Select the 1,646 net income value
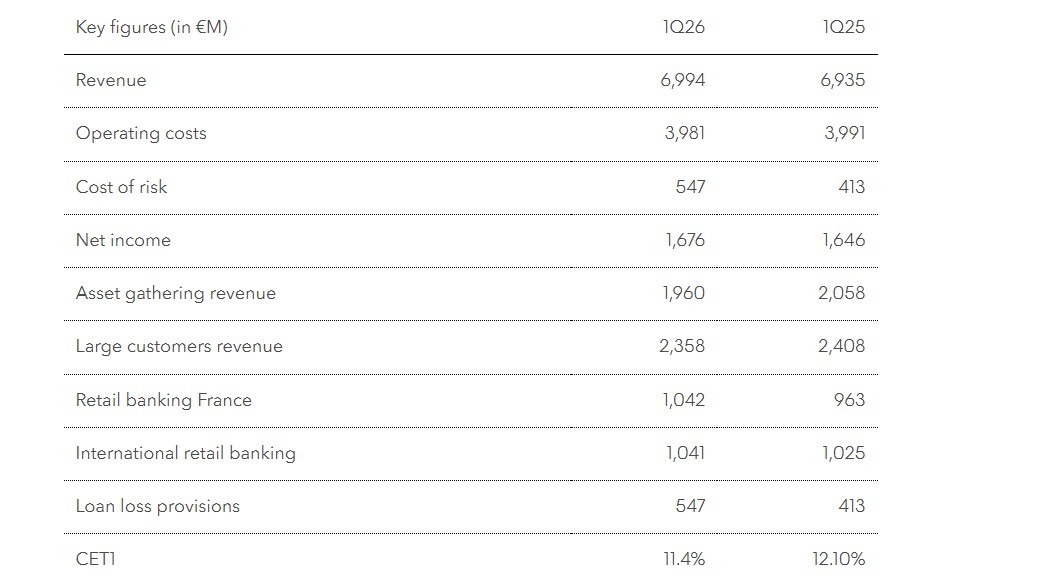Viewport: 1053px width, 583px height. pyautogui.click(x=843, y=240)
